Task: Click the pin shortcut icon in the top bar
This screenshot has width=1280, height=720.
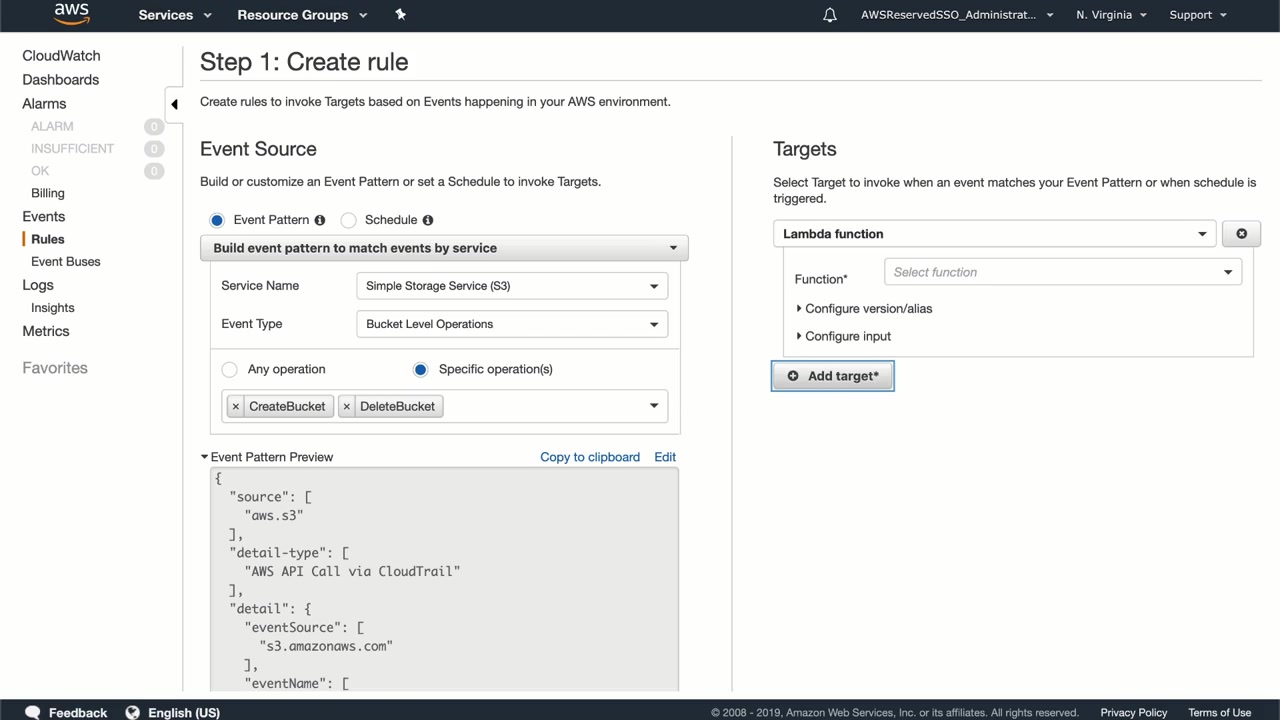Action: [x=400, y=14]
